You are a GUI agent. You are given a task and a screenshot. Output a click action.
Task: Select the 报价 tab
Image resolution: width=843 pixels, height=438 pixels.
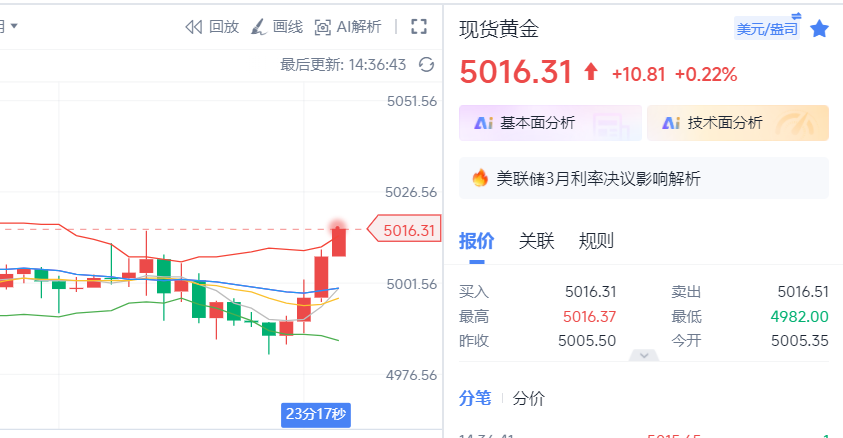[x=476, y=241]
